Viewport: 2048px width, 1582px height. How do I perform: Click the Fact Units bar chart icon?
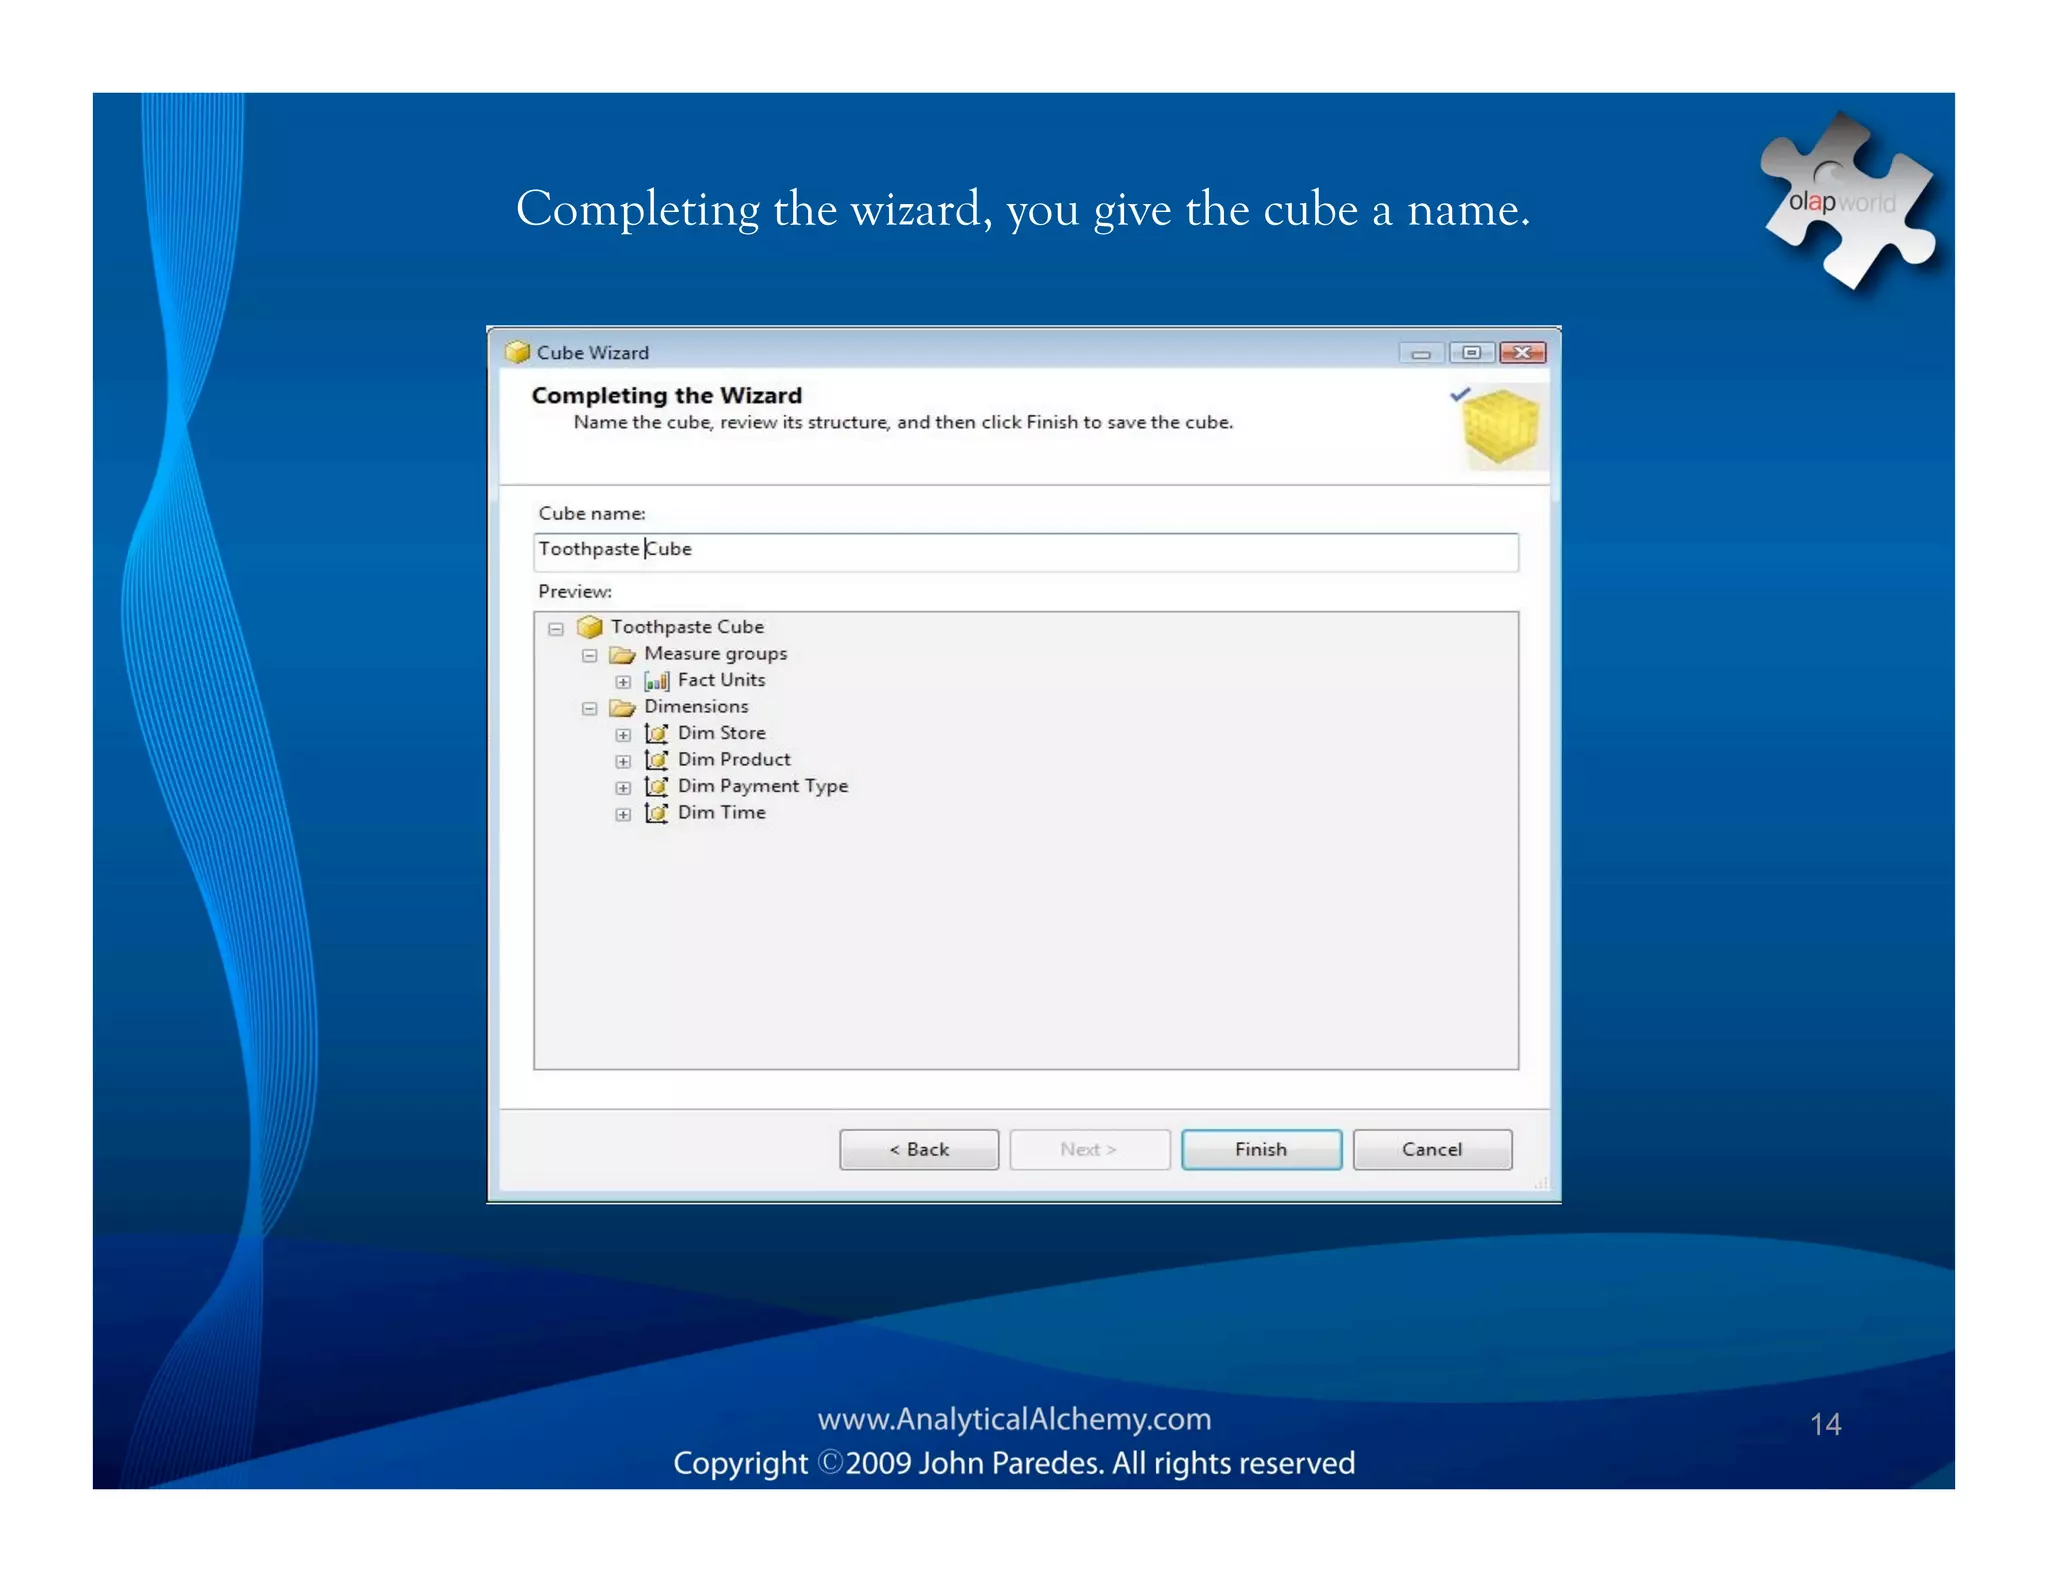pos(656,682)
